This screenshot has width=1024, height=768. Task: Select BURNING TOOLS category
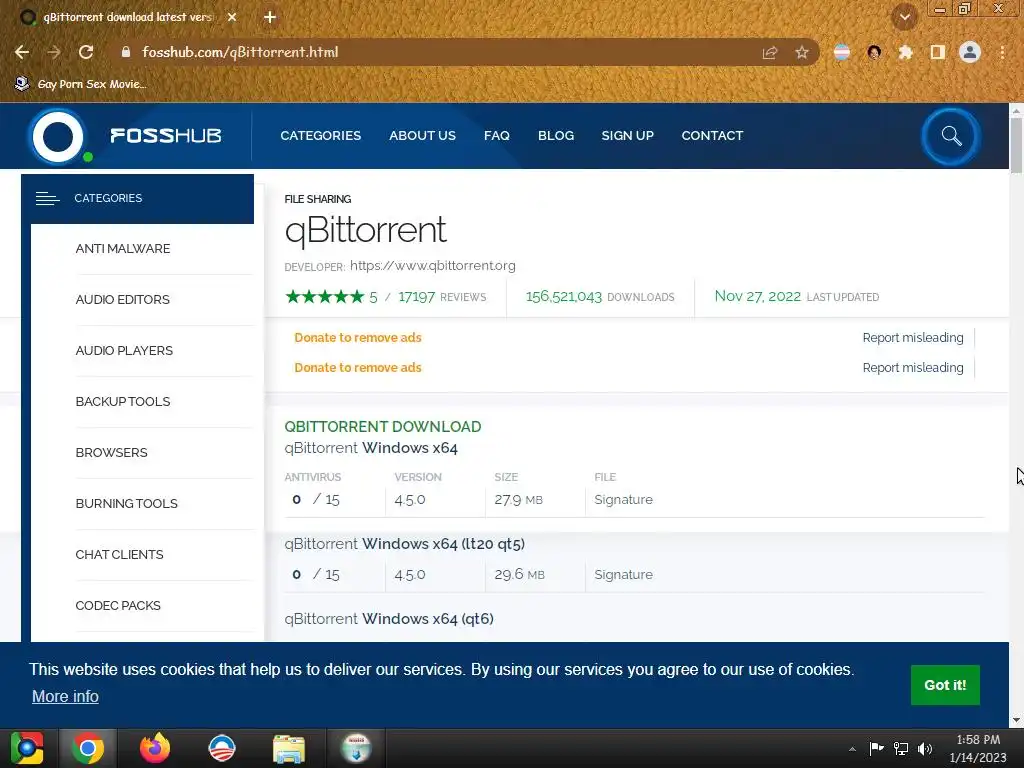coord(127,504)
